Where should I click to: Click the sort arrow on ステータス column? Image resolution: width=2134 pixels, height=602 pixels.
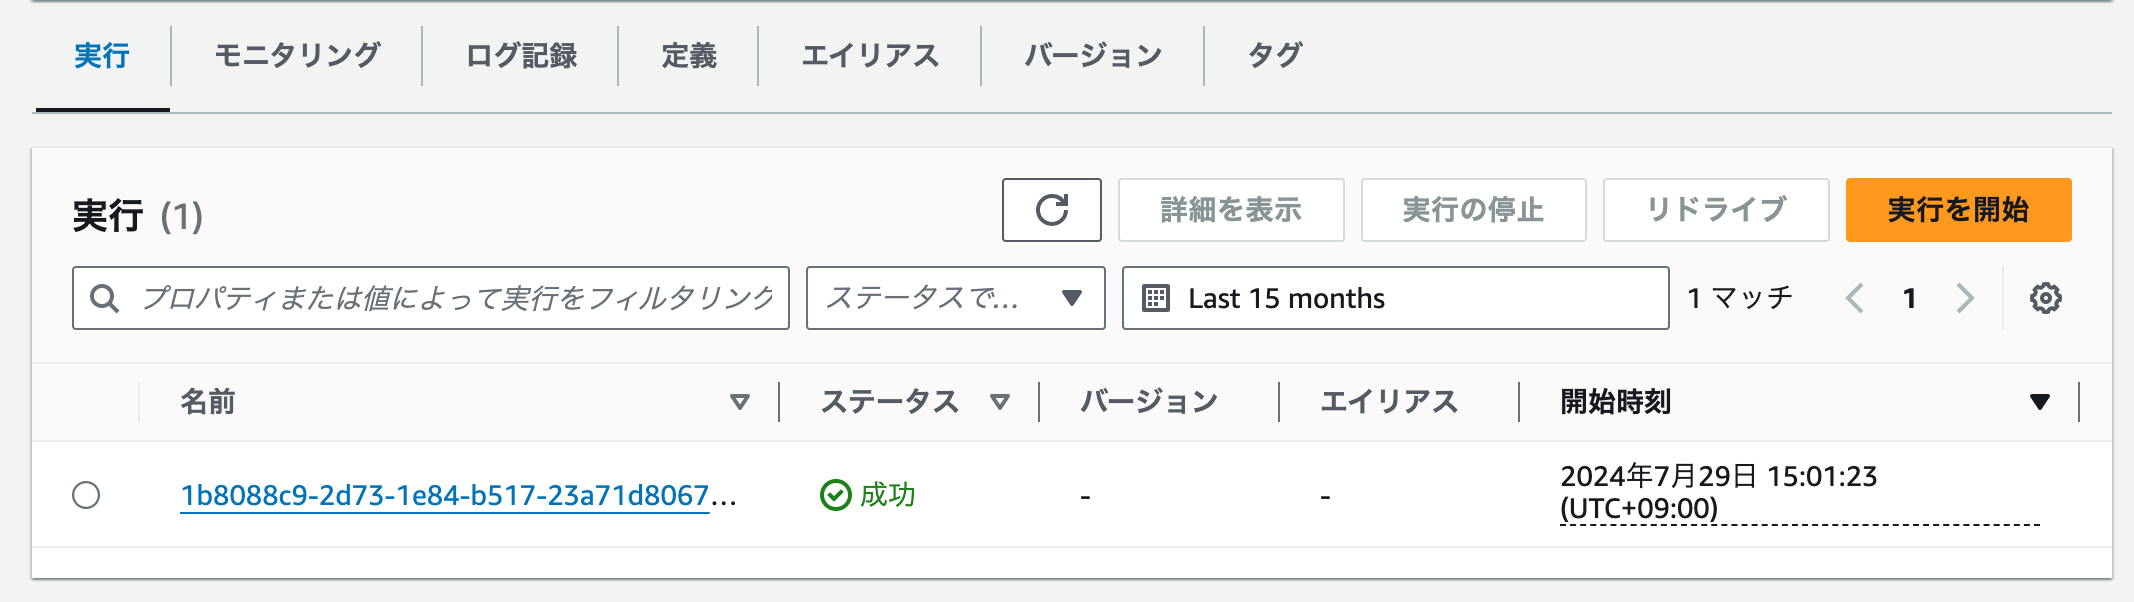(x=998, y=401)
